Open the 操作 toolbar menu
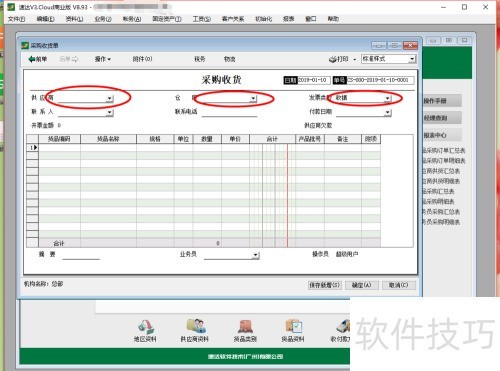The width and height of the screenshot is (500, 371). pos(103,59)
